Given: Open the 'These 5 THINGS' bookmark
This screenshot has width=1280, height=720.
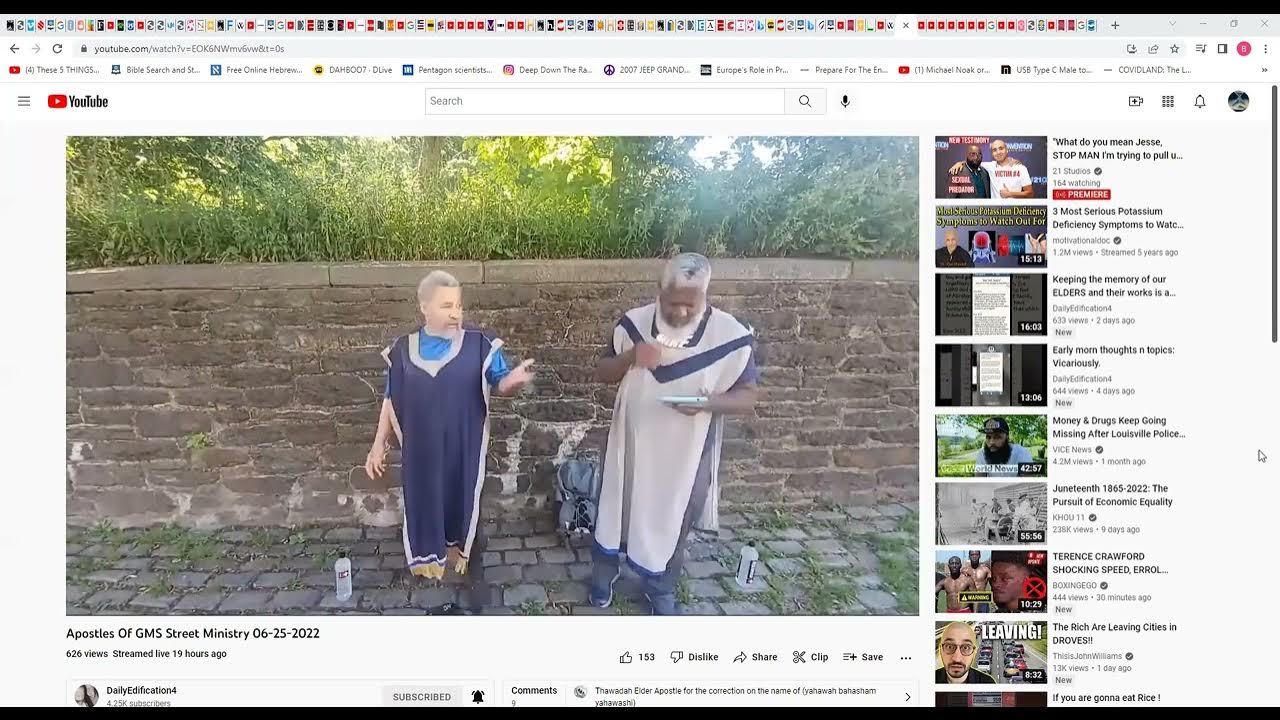Looking at the screenshot, I should 54,70.
